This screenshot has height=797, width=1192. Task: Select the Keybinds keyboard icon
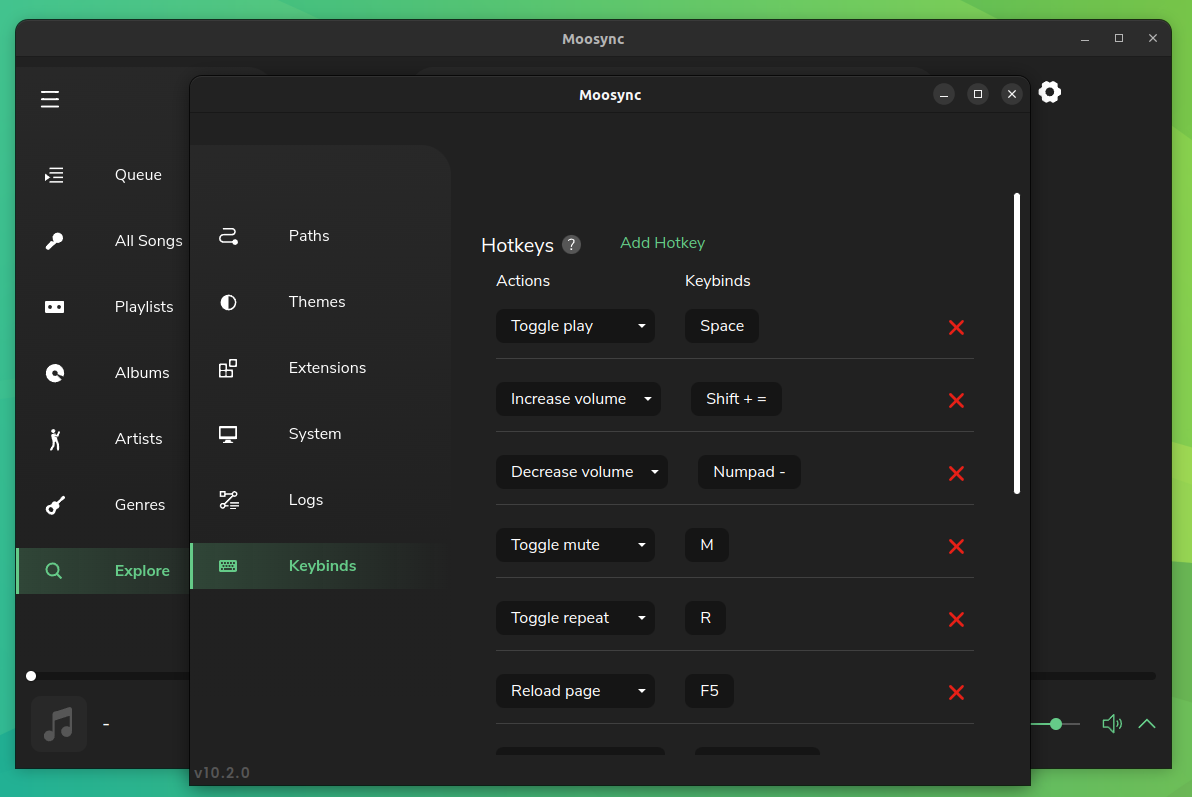tap(228, 565)
